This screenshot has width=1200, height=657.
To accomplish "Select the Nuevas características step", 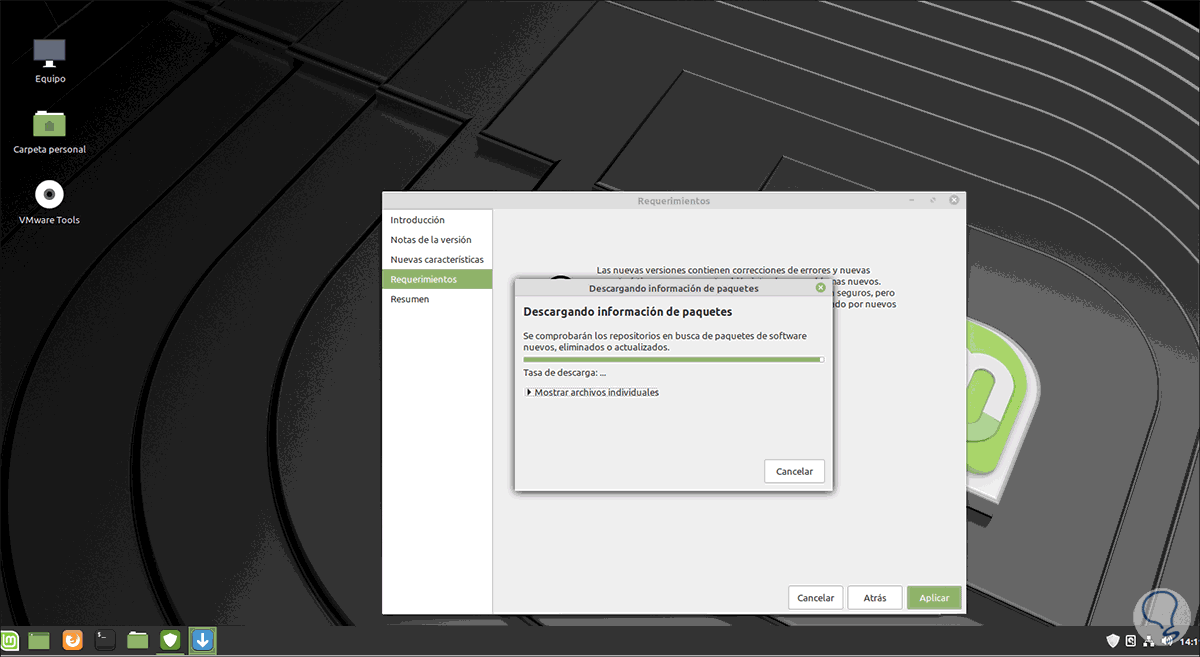I will point(437,259).
